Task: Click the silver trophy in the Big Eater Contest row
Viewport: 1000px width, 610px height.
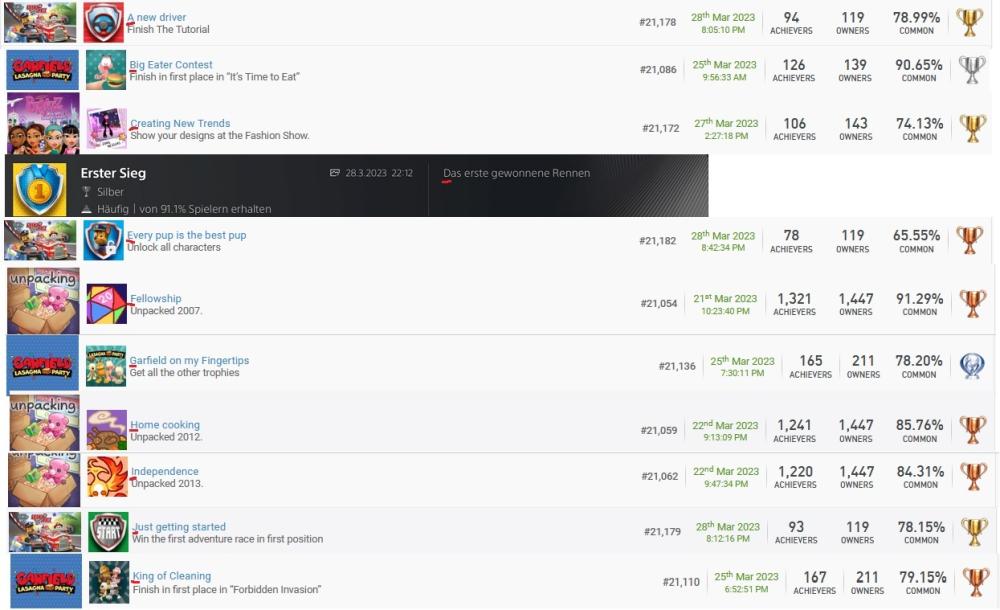Action: [971, 71]
